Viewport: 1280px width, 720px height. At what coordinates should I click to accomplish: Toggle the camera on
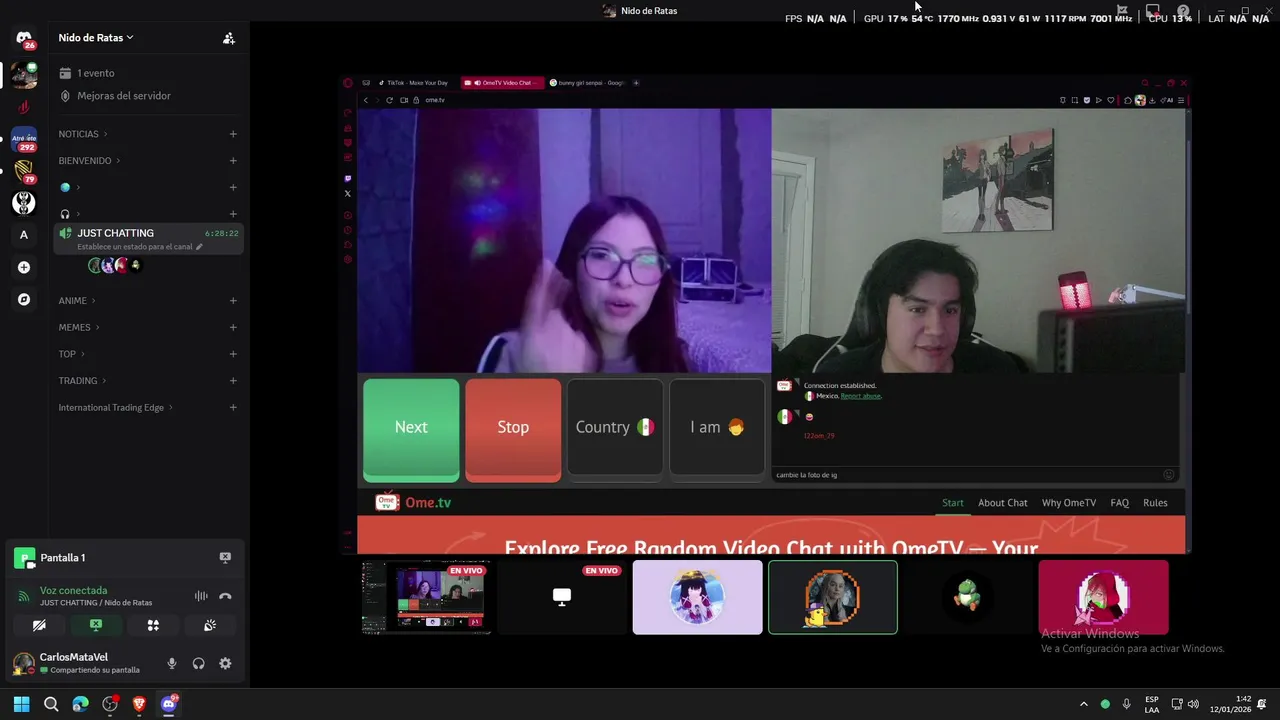pos(39,625)
